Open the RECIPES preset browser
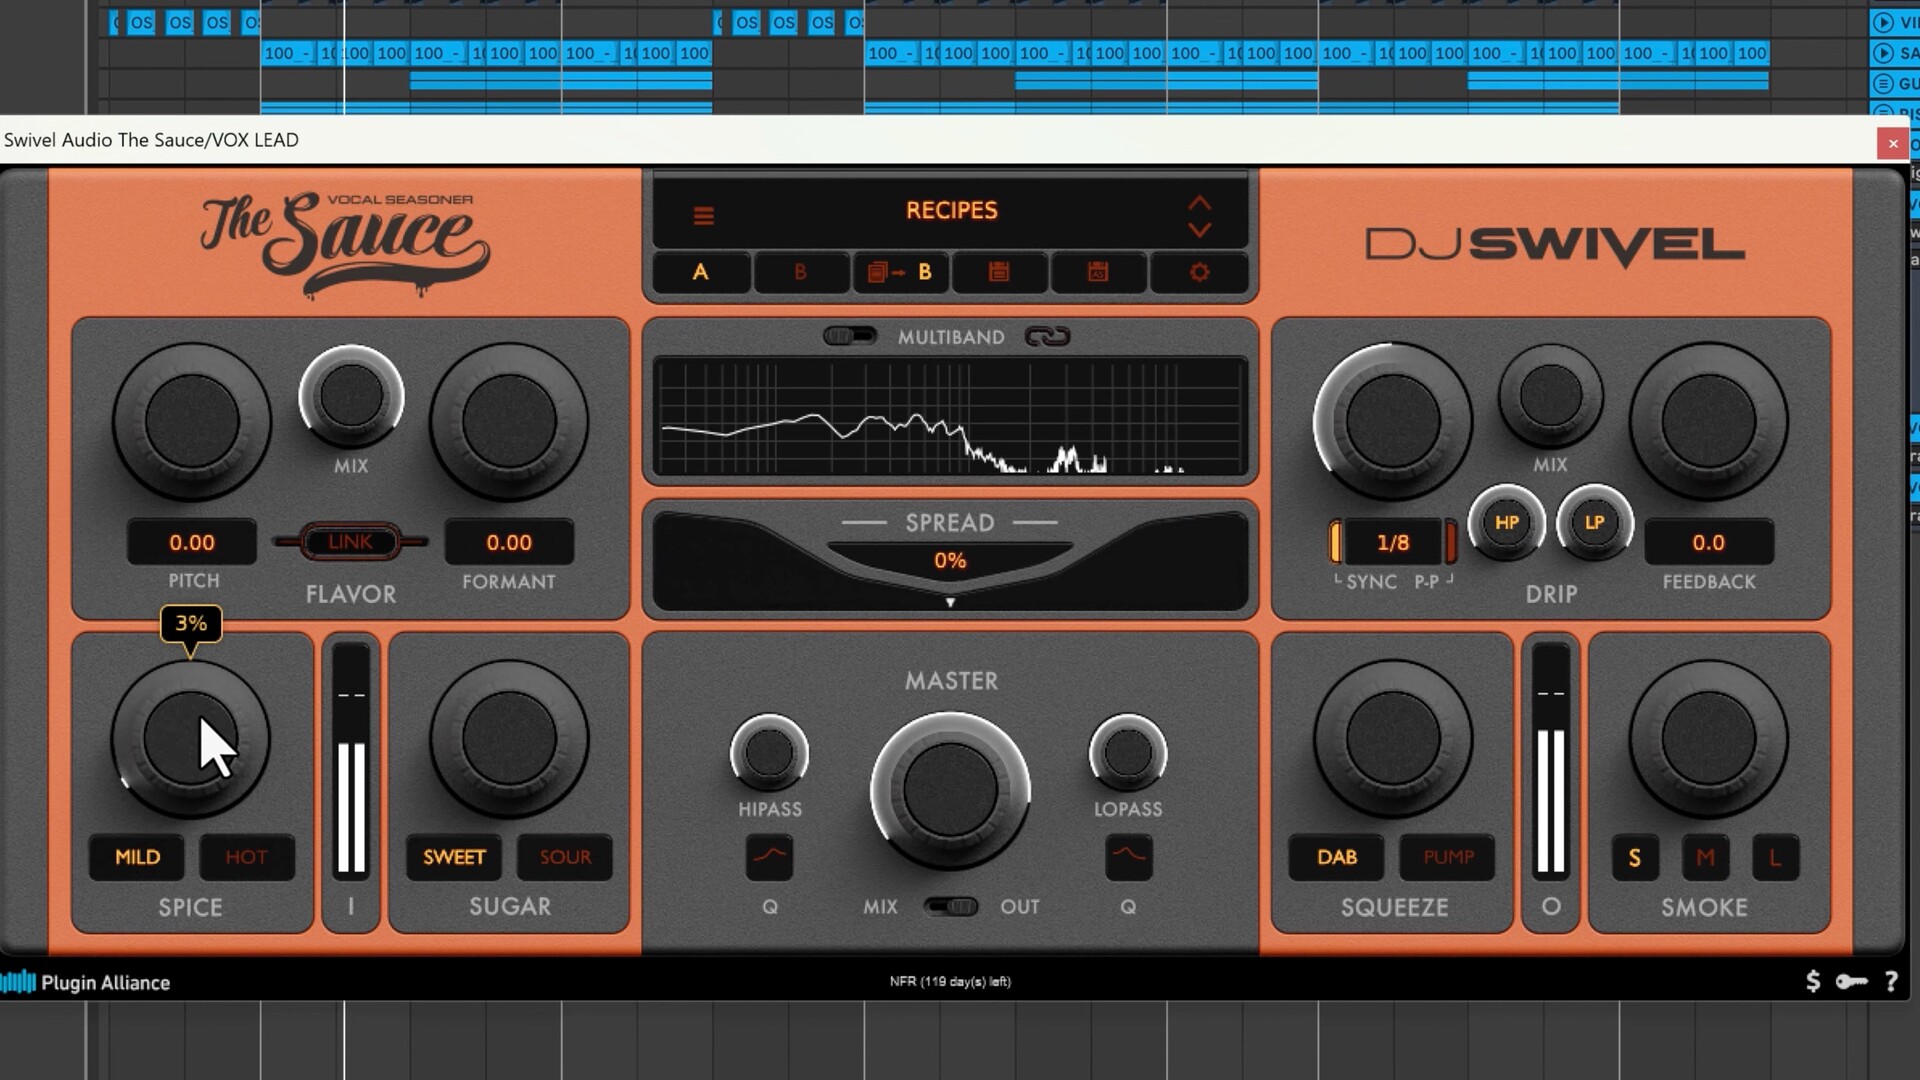Screen dimensions: 1920x1080 (x=951, y=210)
